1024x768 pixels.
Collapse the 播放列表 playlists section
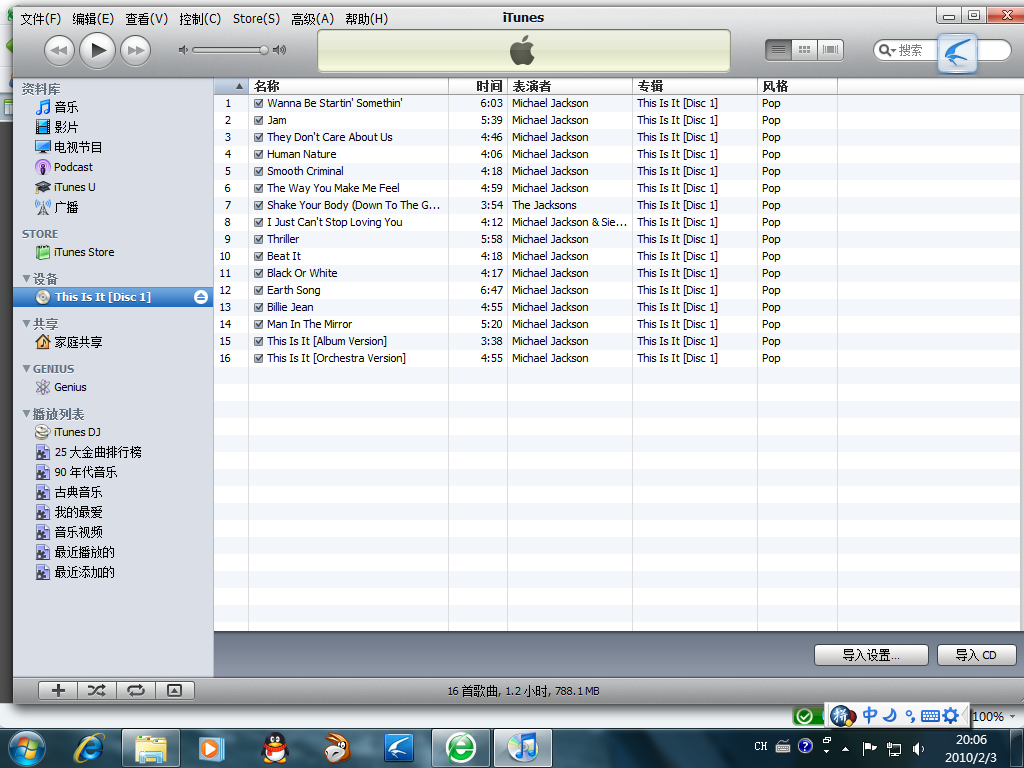pos(27,413)
